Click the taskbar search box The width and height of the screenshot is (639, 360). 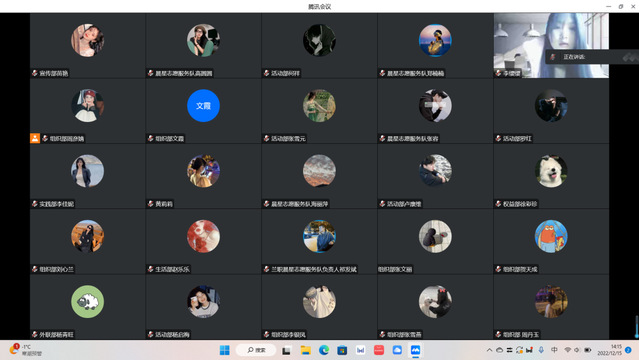[x=256, y=350]
